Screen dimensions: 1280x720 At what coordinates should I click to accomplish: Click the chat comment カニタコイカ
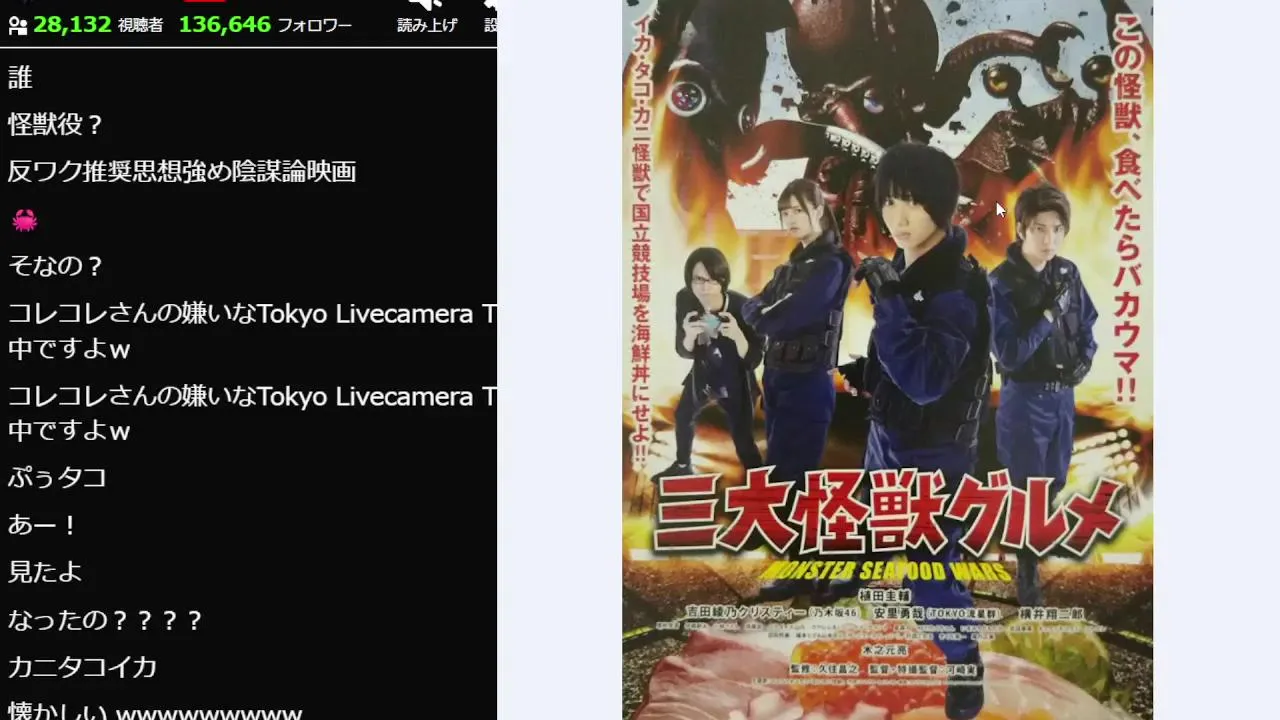(83, 667)
